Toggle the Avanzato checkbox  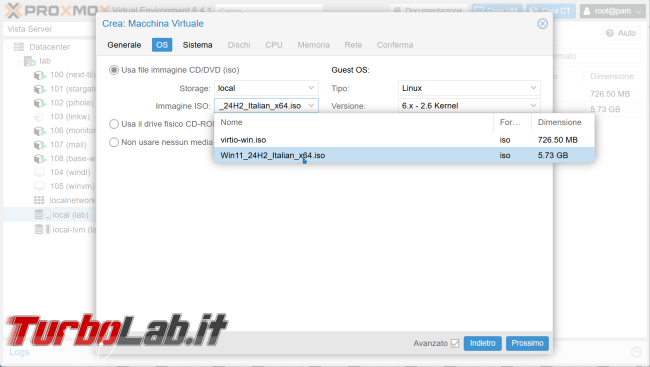tap(455, 343)
